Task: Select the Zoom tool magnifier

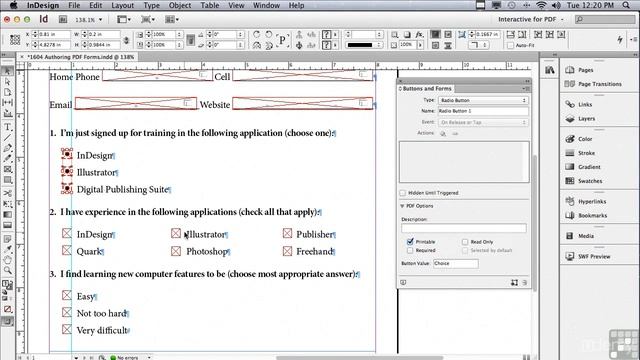Action: [x=7, y=270]
